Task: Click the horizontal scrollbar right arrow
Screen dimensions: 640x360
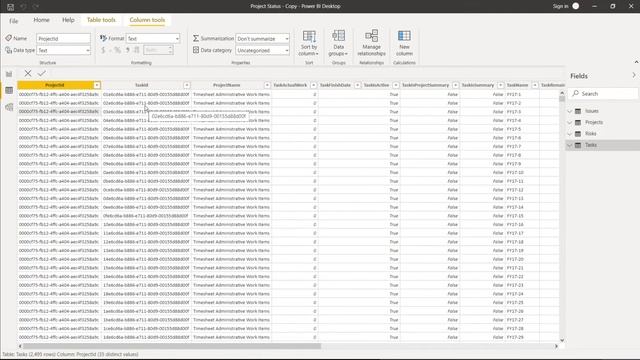Action: point(556,346)
